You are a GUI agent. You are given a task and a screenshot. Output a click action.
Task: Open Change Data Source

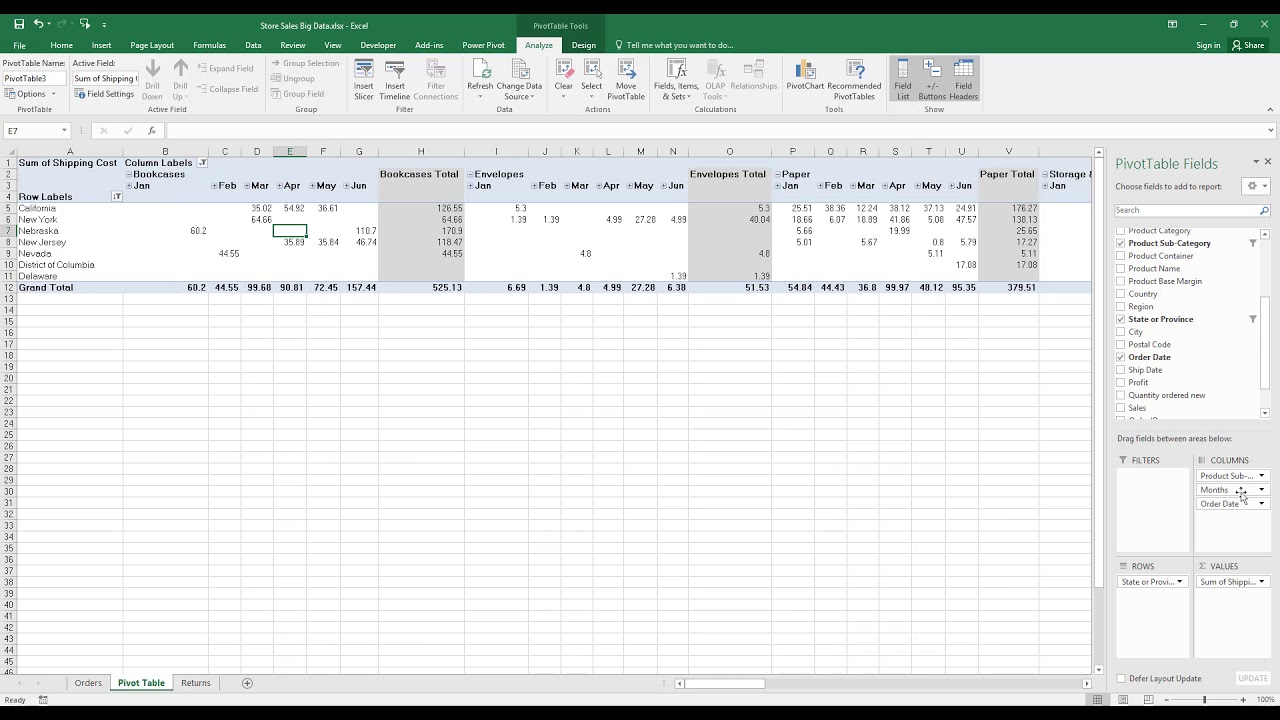(519, 80)
